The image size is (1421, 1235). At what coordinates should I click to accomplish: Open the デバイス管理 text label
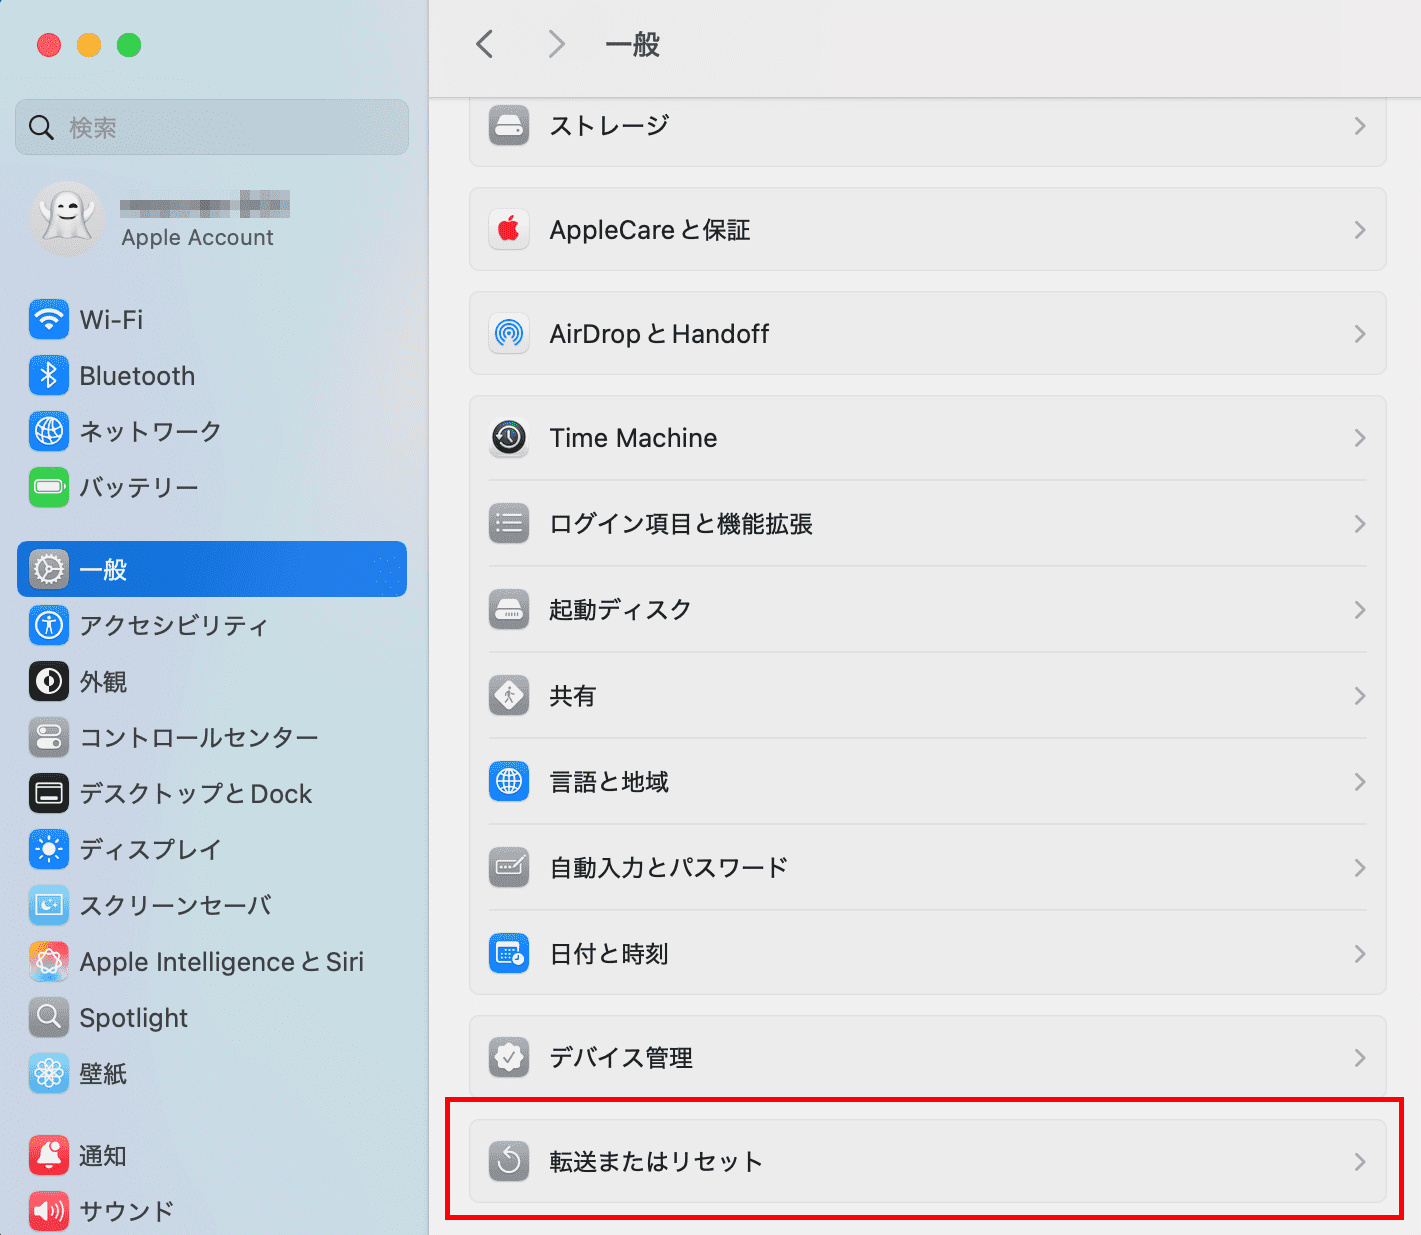pos(621,1058)
